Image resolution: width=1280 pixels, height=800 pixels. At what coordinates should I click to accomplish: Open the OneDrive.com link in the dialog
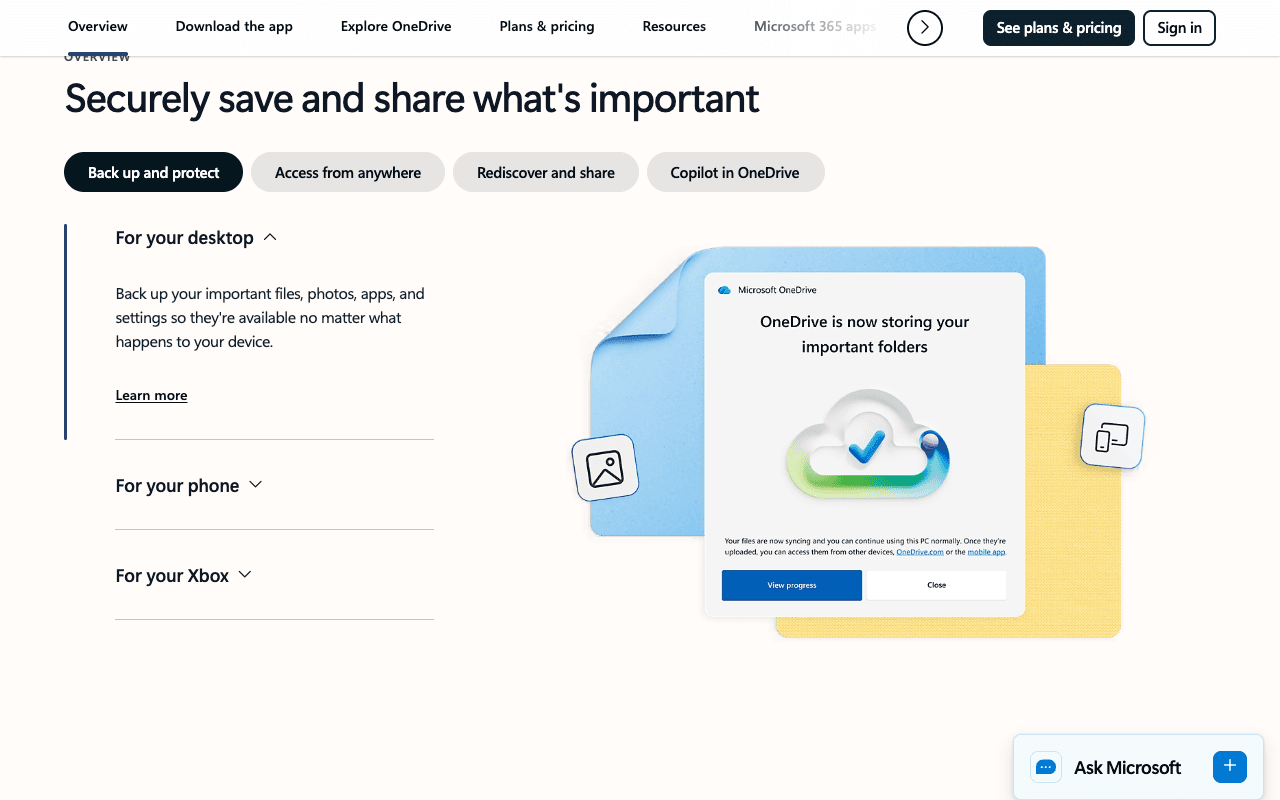pos(920,552)
